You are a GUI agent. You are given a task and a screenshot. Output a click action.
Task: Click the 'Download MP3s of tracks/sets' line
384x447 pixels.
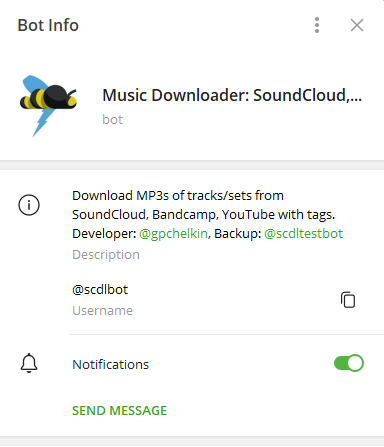[x=178, y=196]
